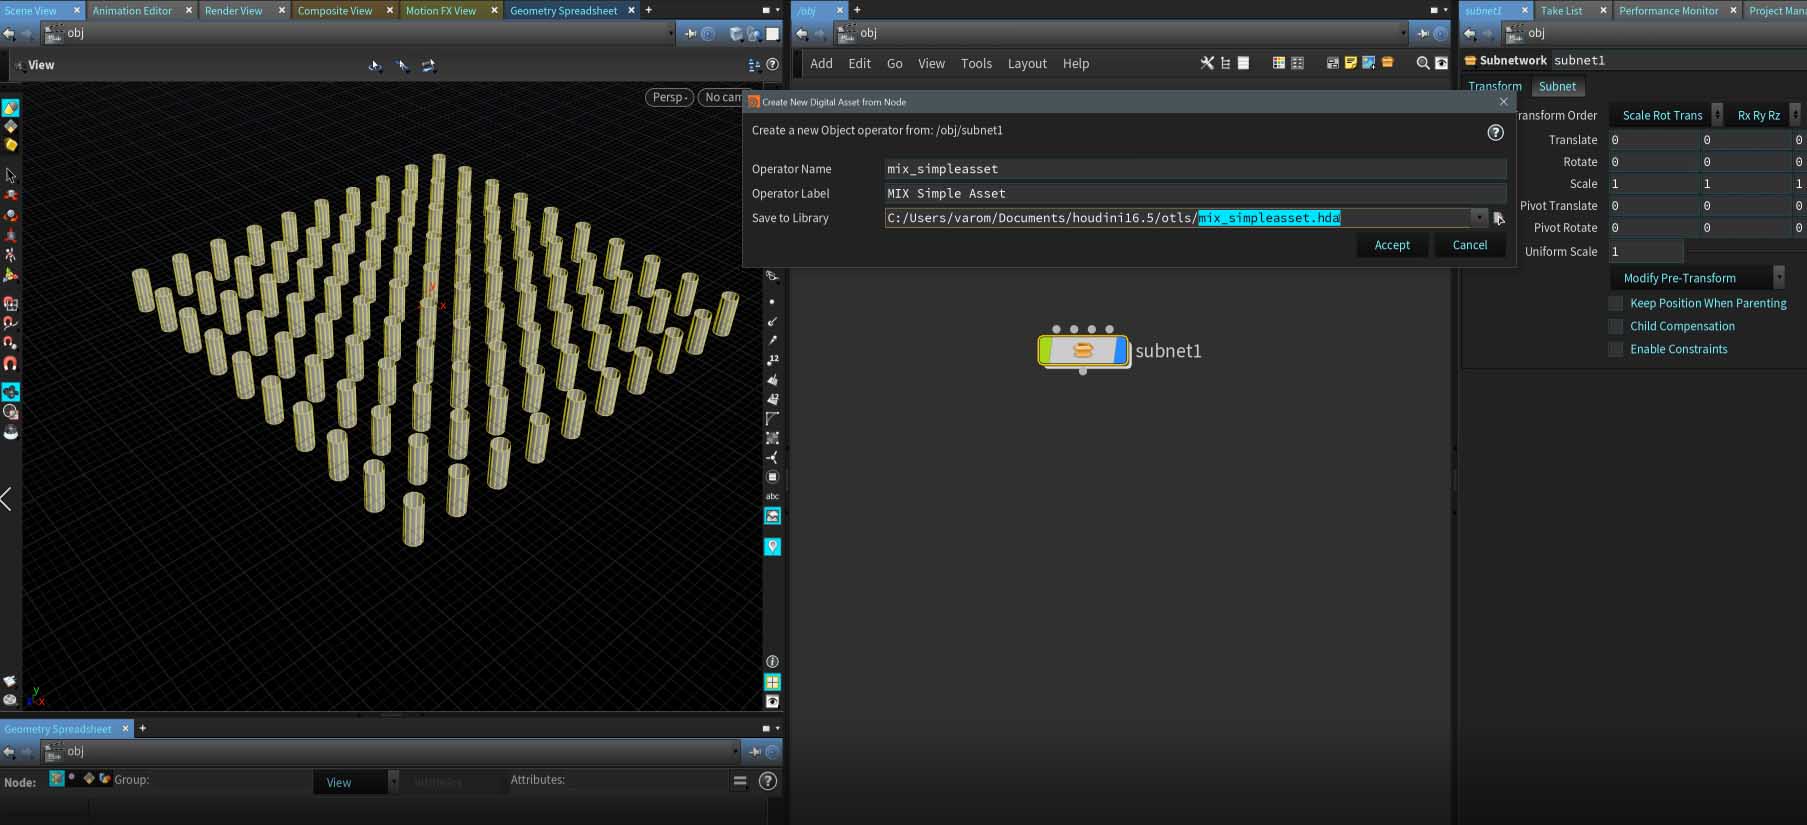
Task: Click the Accept button
Action: click(x=1391, y=245)
